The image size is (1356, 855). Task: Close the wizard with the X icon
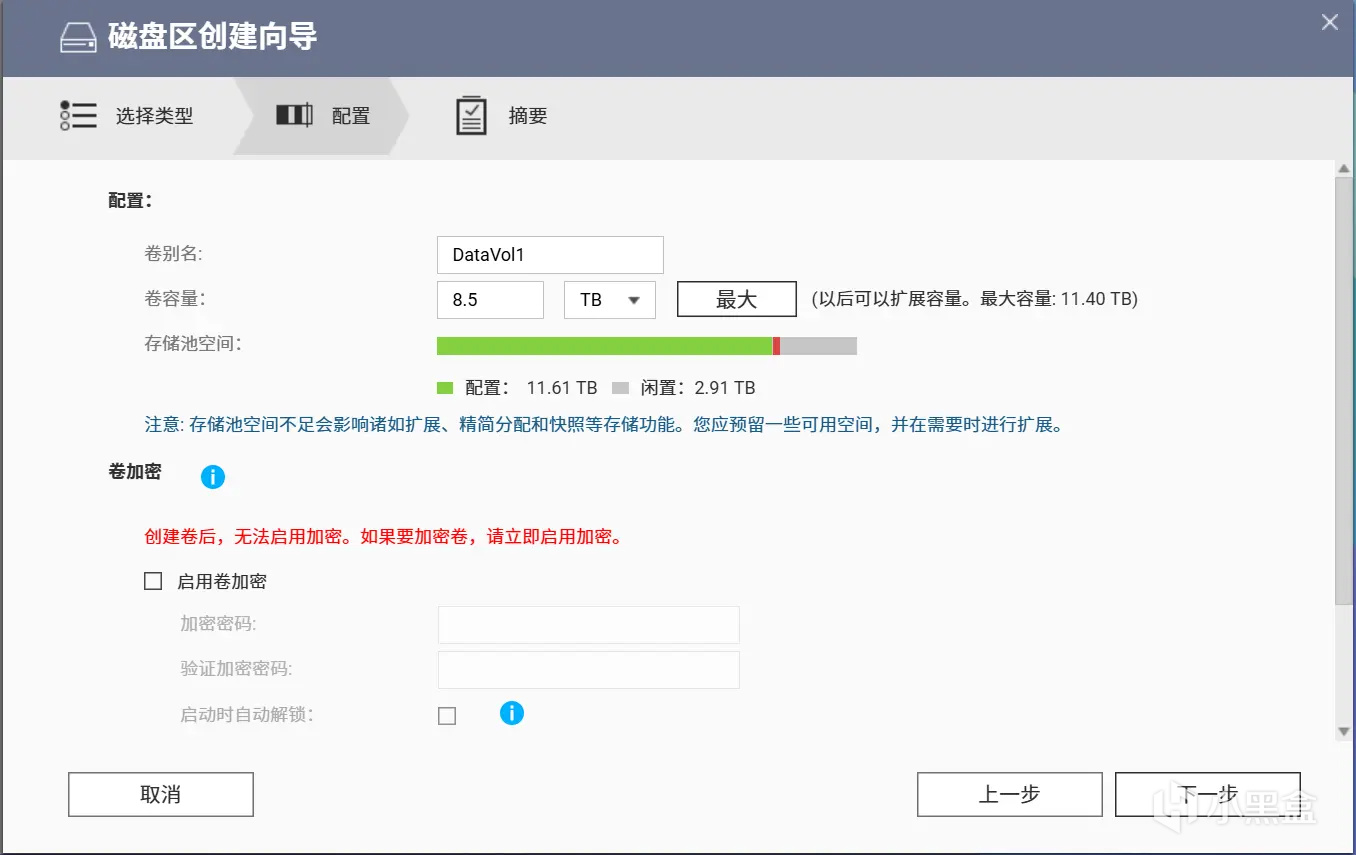(x=1330, y=22)
